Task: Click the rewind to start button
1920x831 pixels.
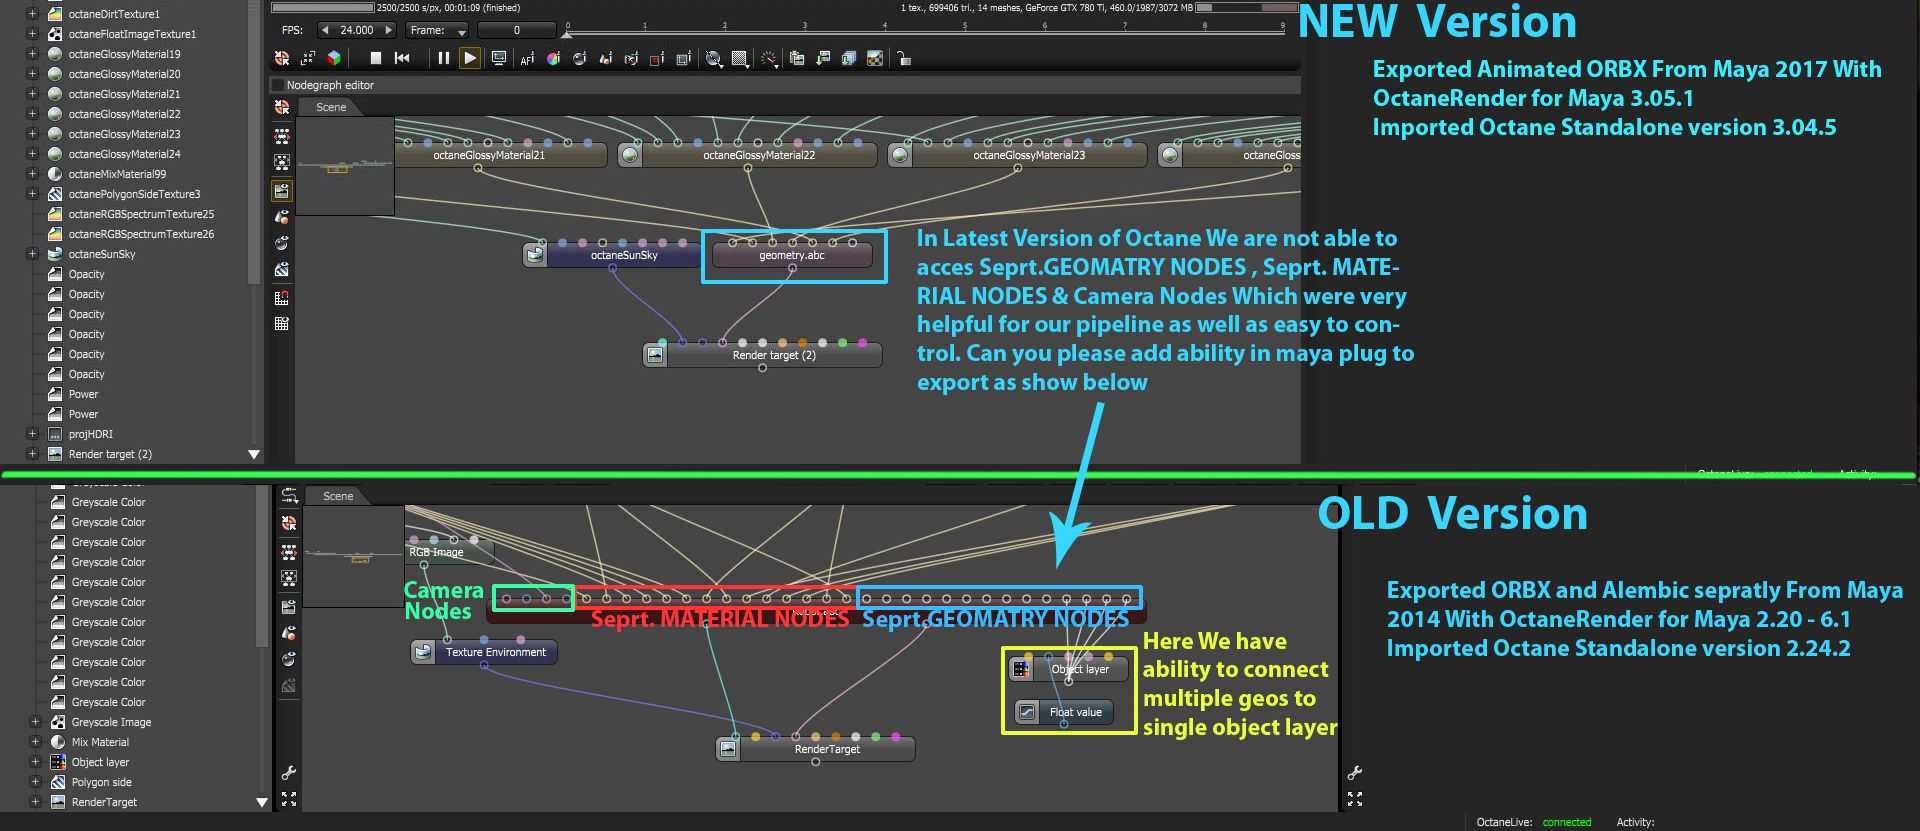Action: click(x=402, y=58)
